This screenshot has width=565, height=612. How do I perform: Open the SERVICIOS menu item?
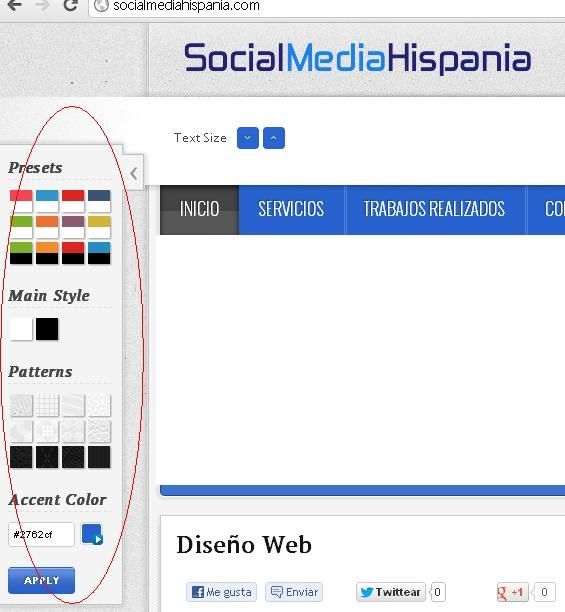point(291,210)
